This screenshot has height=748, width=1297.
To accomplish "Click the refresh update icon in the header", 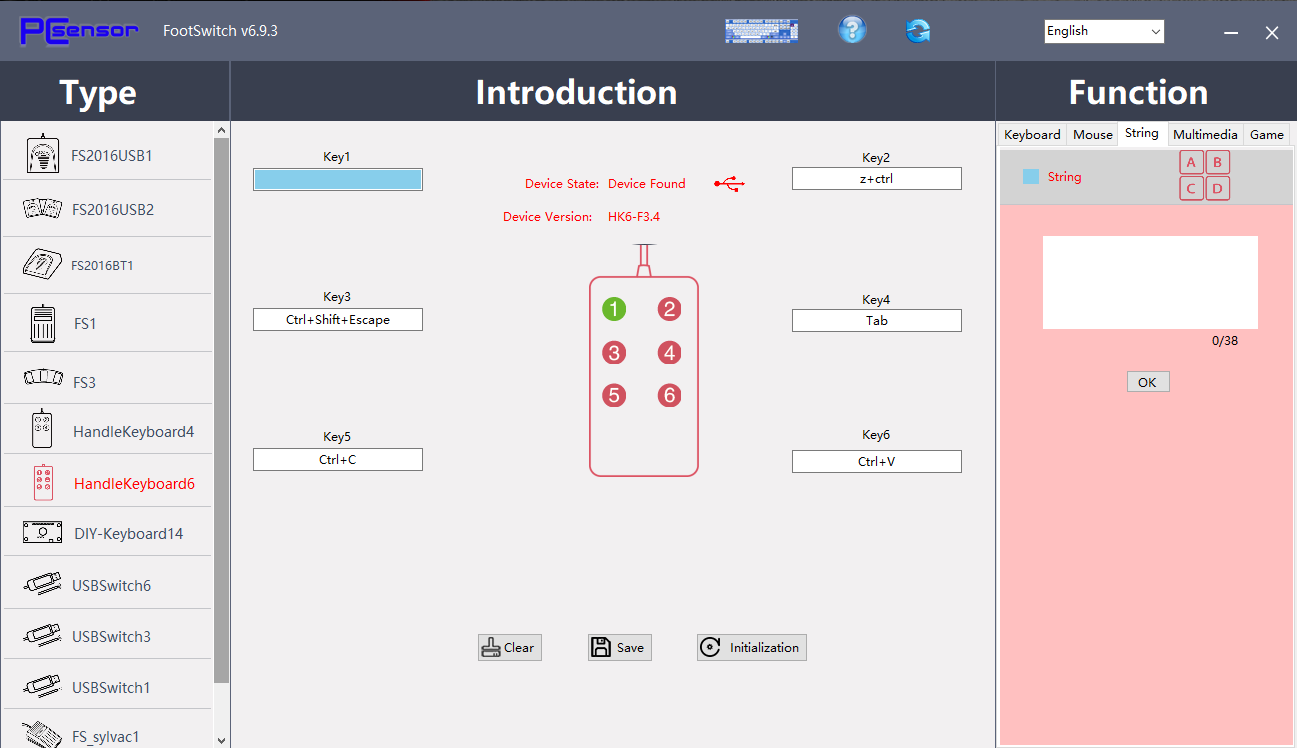I will (917, 31).
